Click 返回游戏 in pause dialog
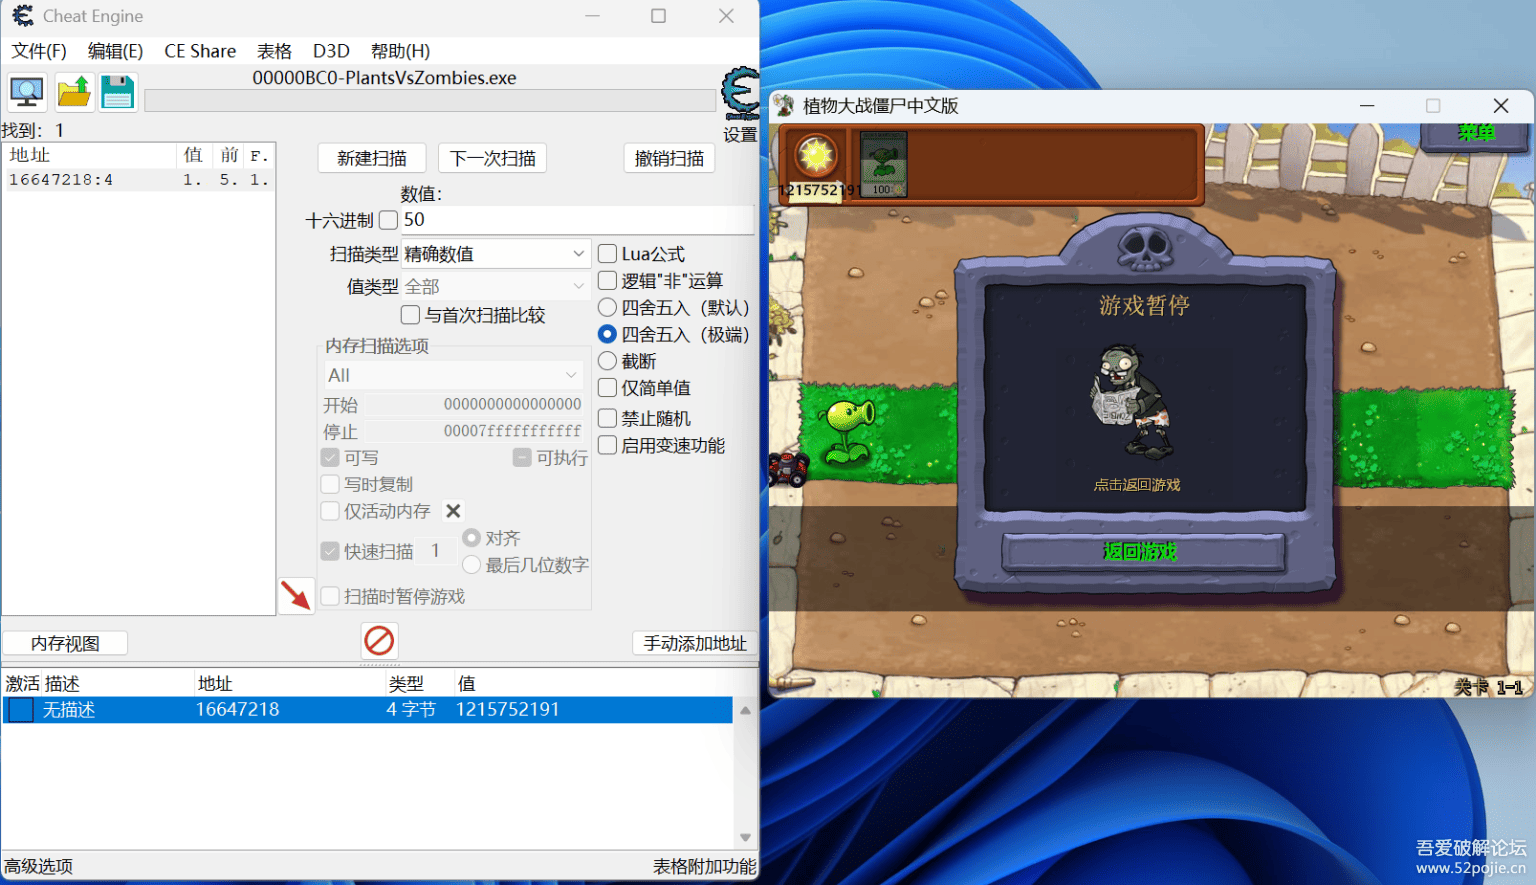The image size is (1536, 885). coord(1141,551)
